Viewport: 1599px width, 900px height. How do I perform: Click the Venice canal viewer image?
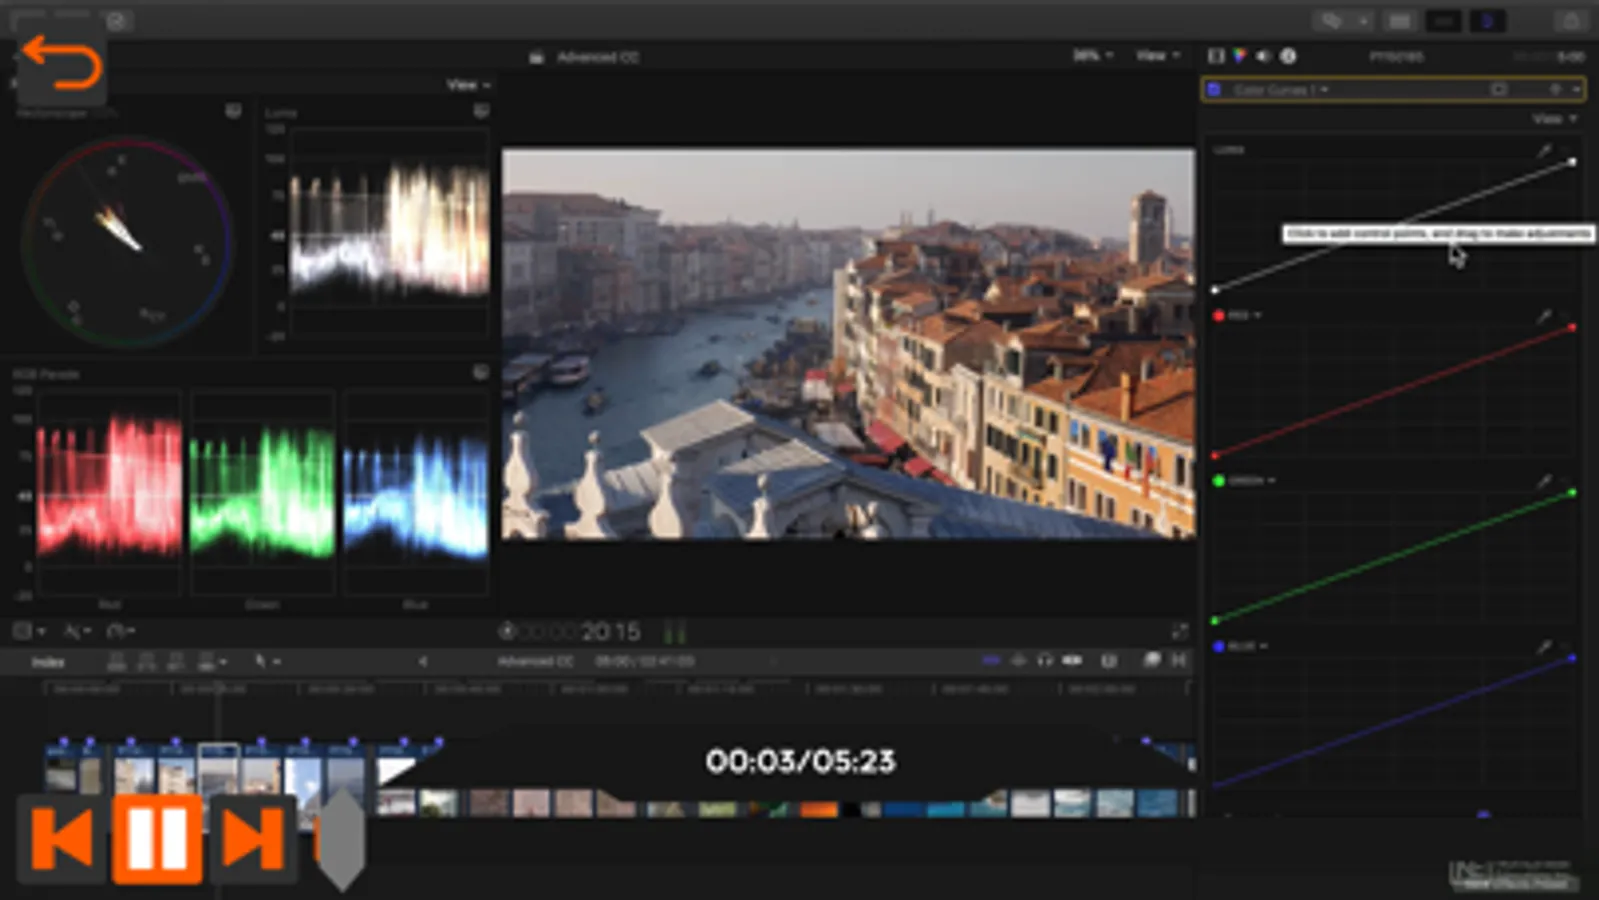[x=848, y=344]
